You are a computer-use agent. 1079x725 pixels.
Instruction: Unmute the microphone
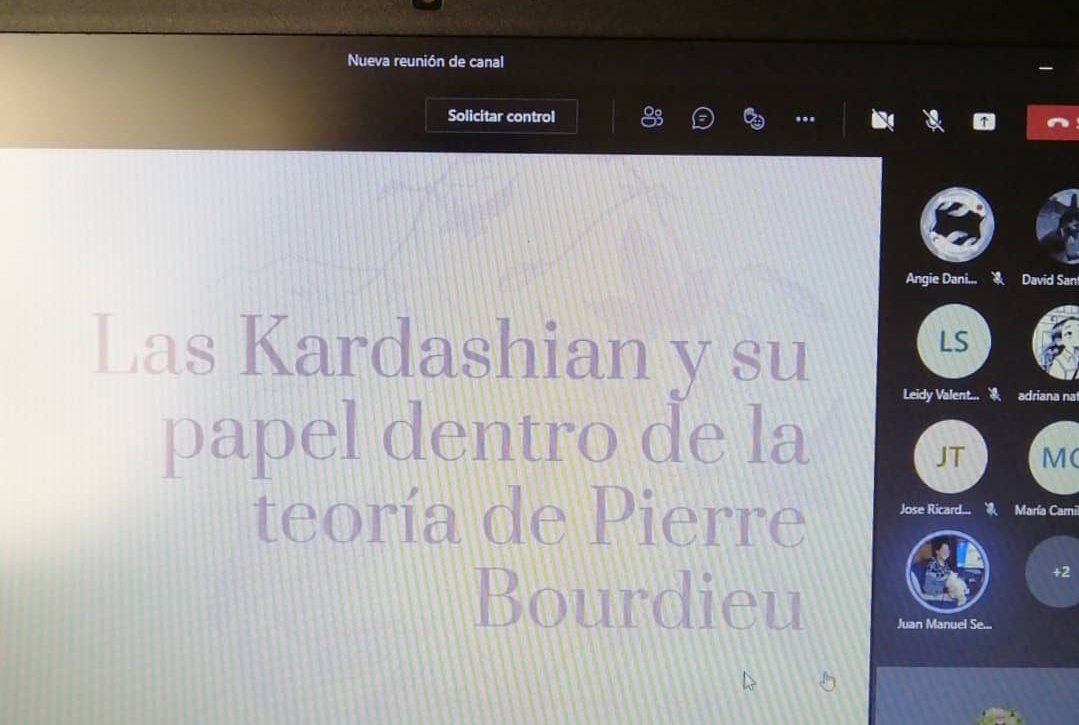pyautogui.click(x=932, y=121)
